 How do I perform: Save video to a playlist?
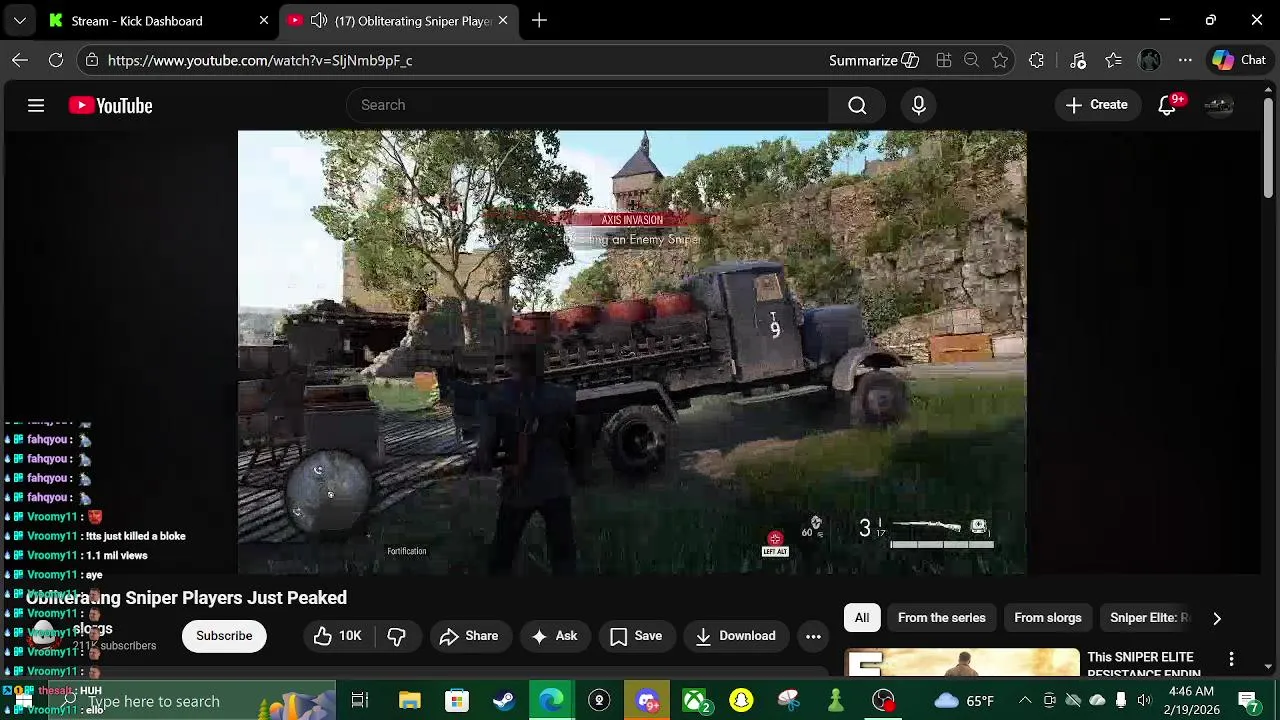636,636
